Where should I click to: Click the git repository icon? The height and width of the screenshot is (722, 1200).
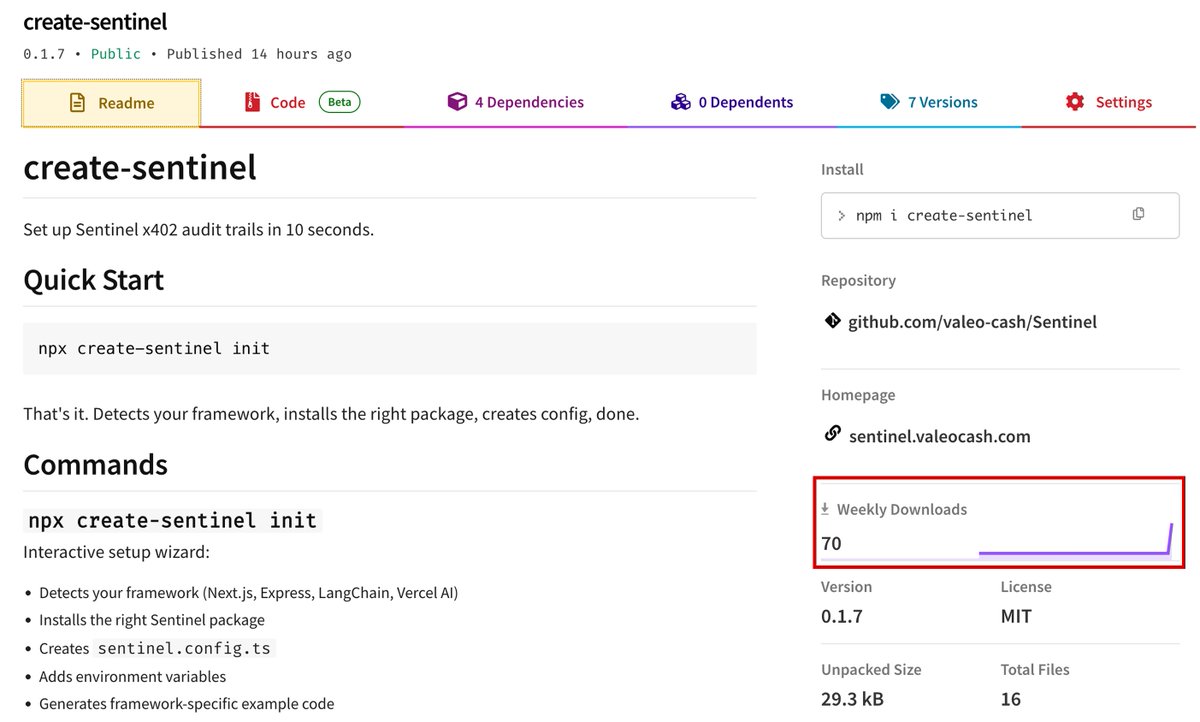[831, 321]
